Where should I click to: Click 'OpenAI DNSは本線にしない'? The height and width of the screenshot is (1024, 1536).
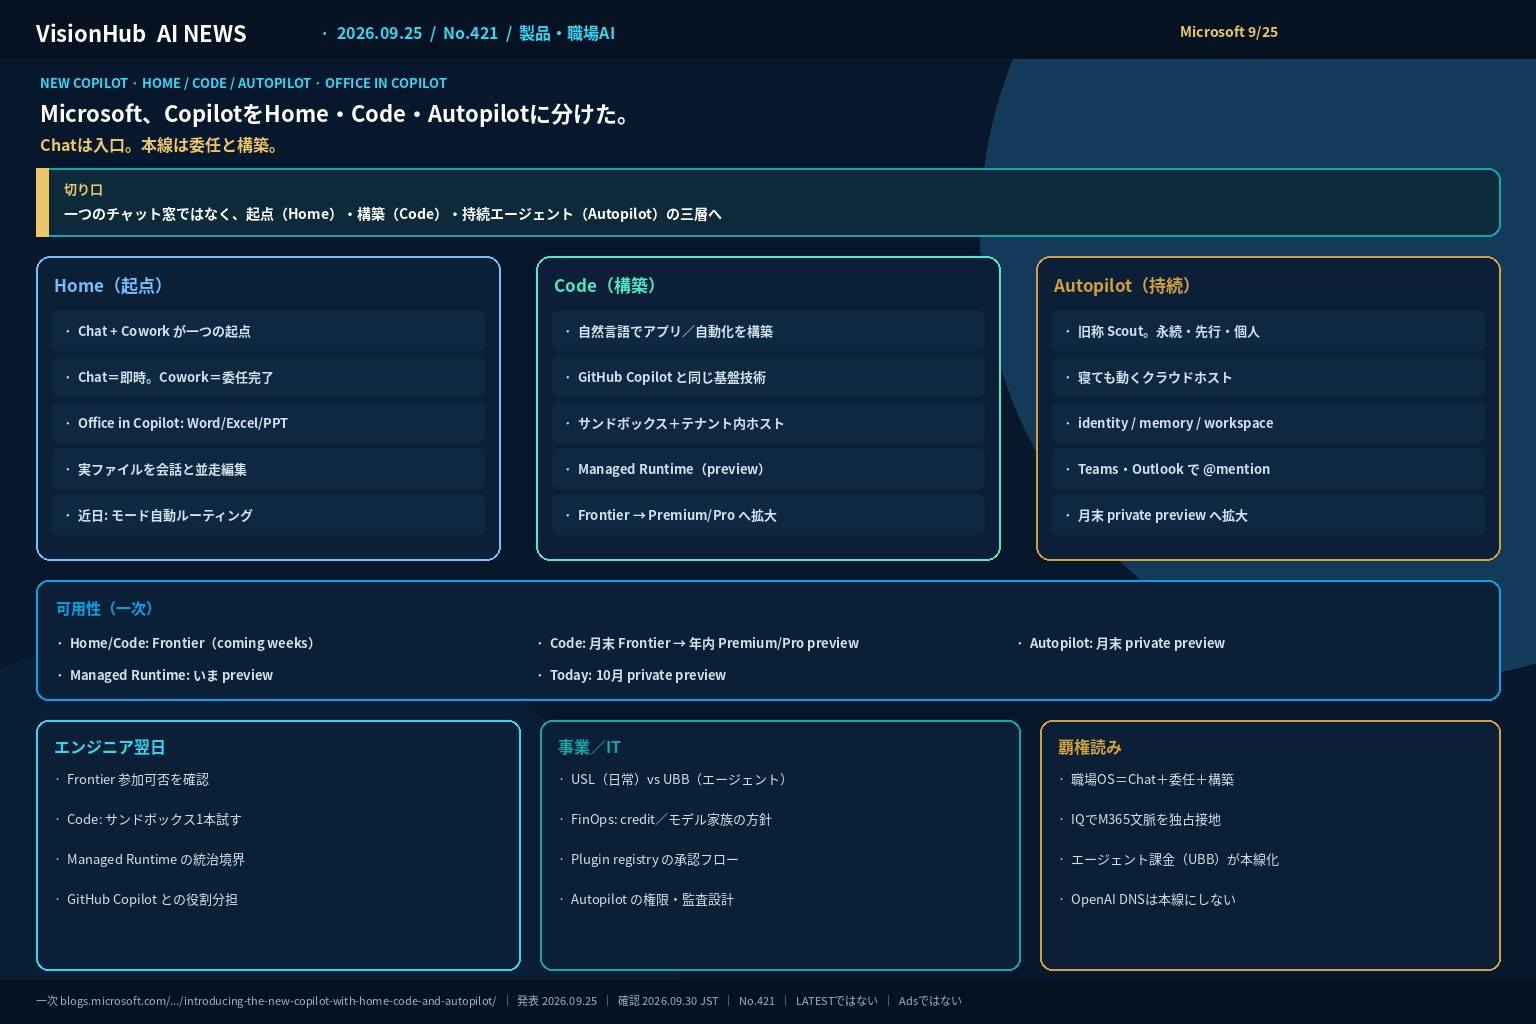[x=1153, y=899]
